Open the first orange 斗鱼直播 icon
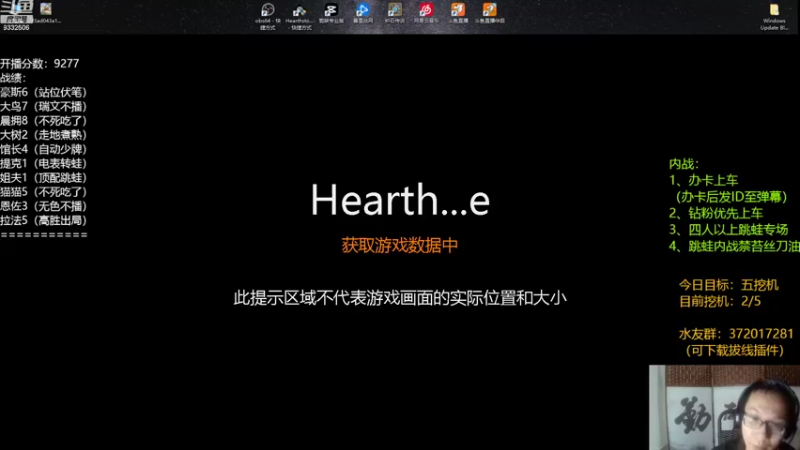Screen dimensions: 800x450 tap(458, 13)
